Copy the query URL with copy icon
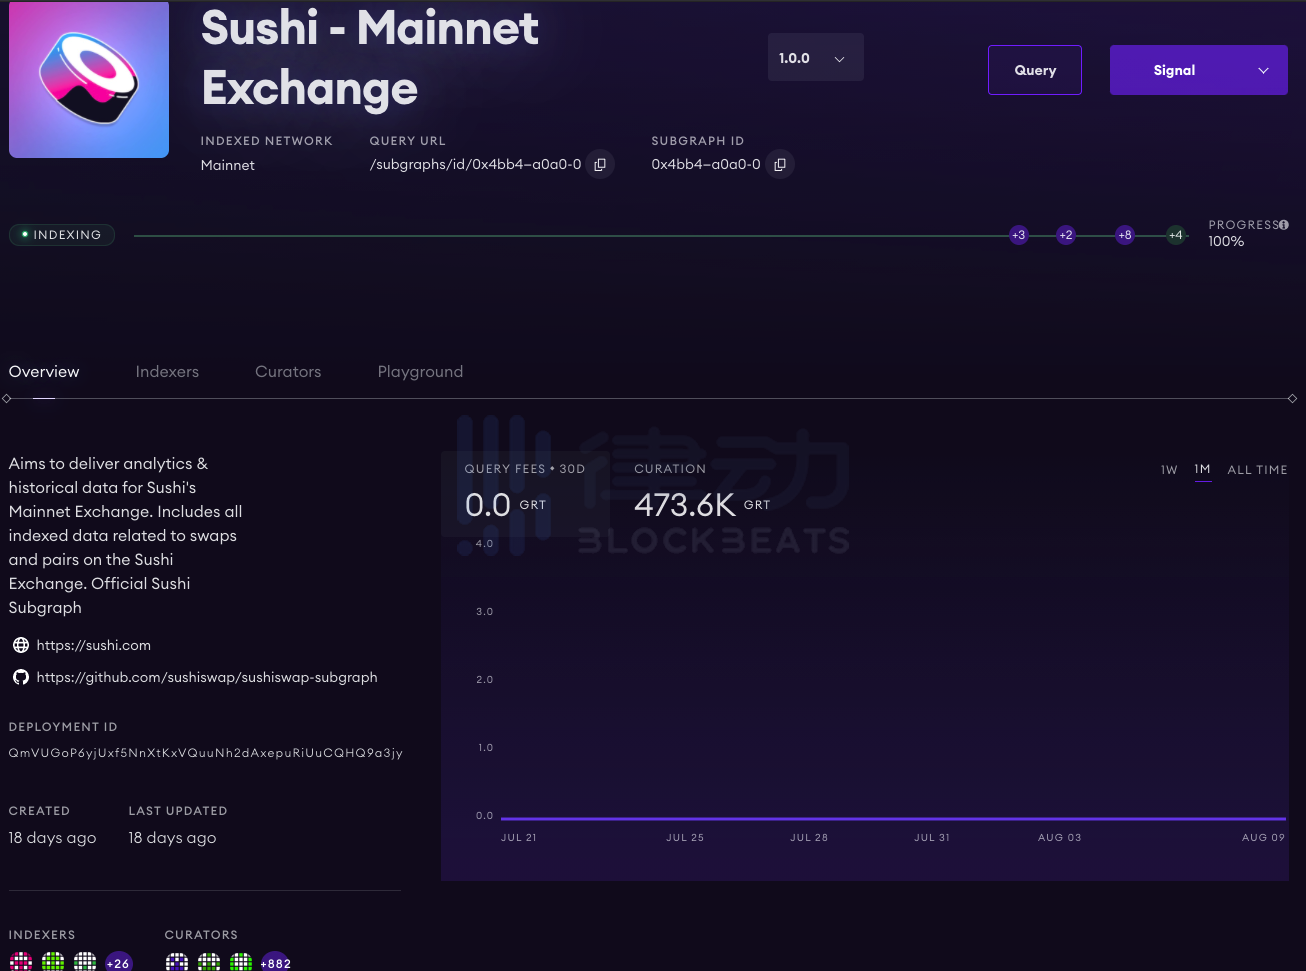The image size is (1306, 971). (x=600, y=165)
